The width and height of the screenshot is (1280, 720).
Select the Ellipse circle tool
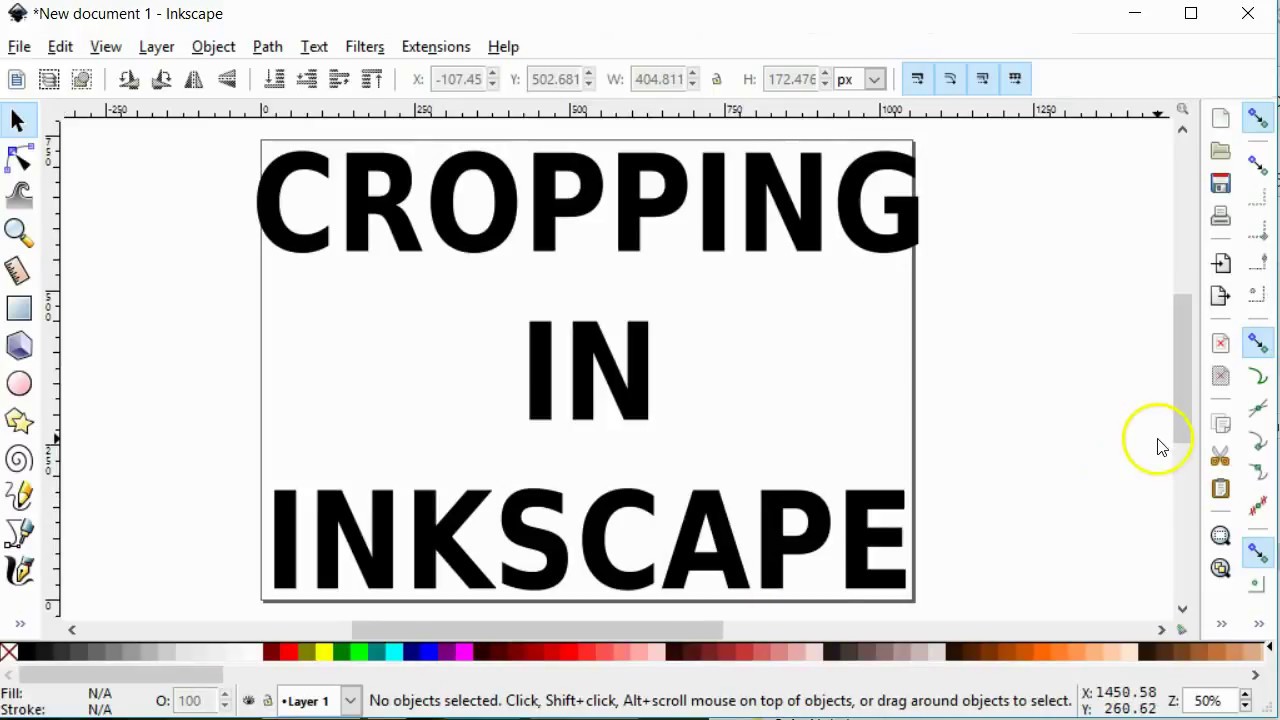(x=18, y=384)
